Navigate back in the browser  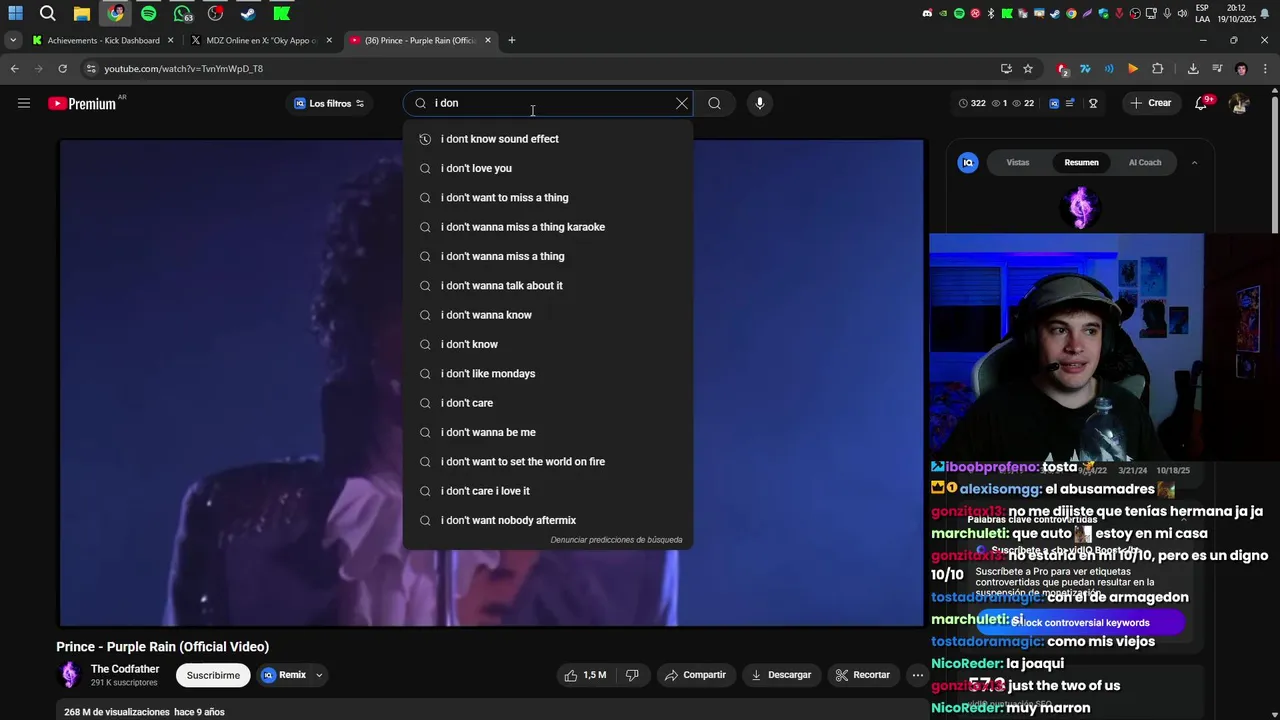pyautogui.click(x=14, y=69)
